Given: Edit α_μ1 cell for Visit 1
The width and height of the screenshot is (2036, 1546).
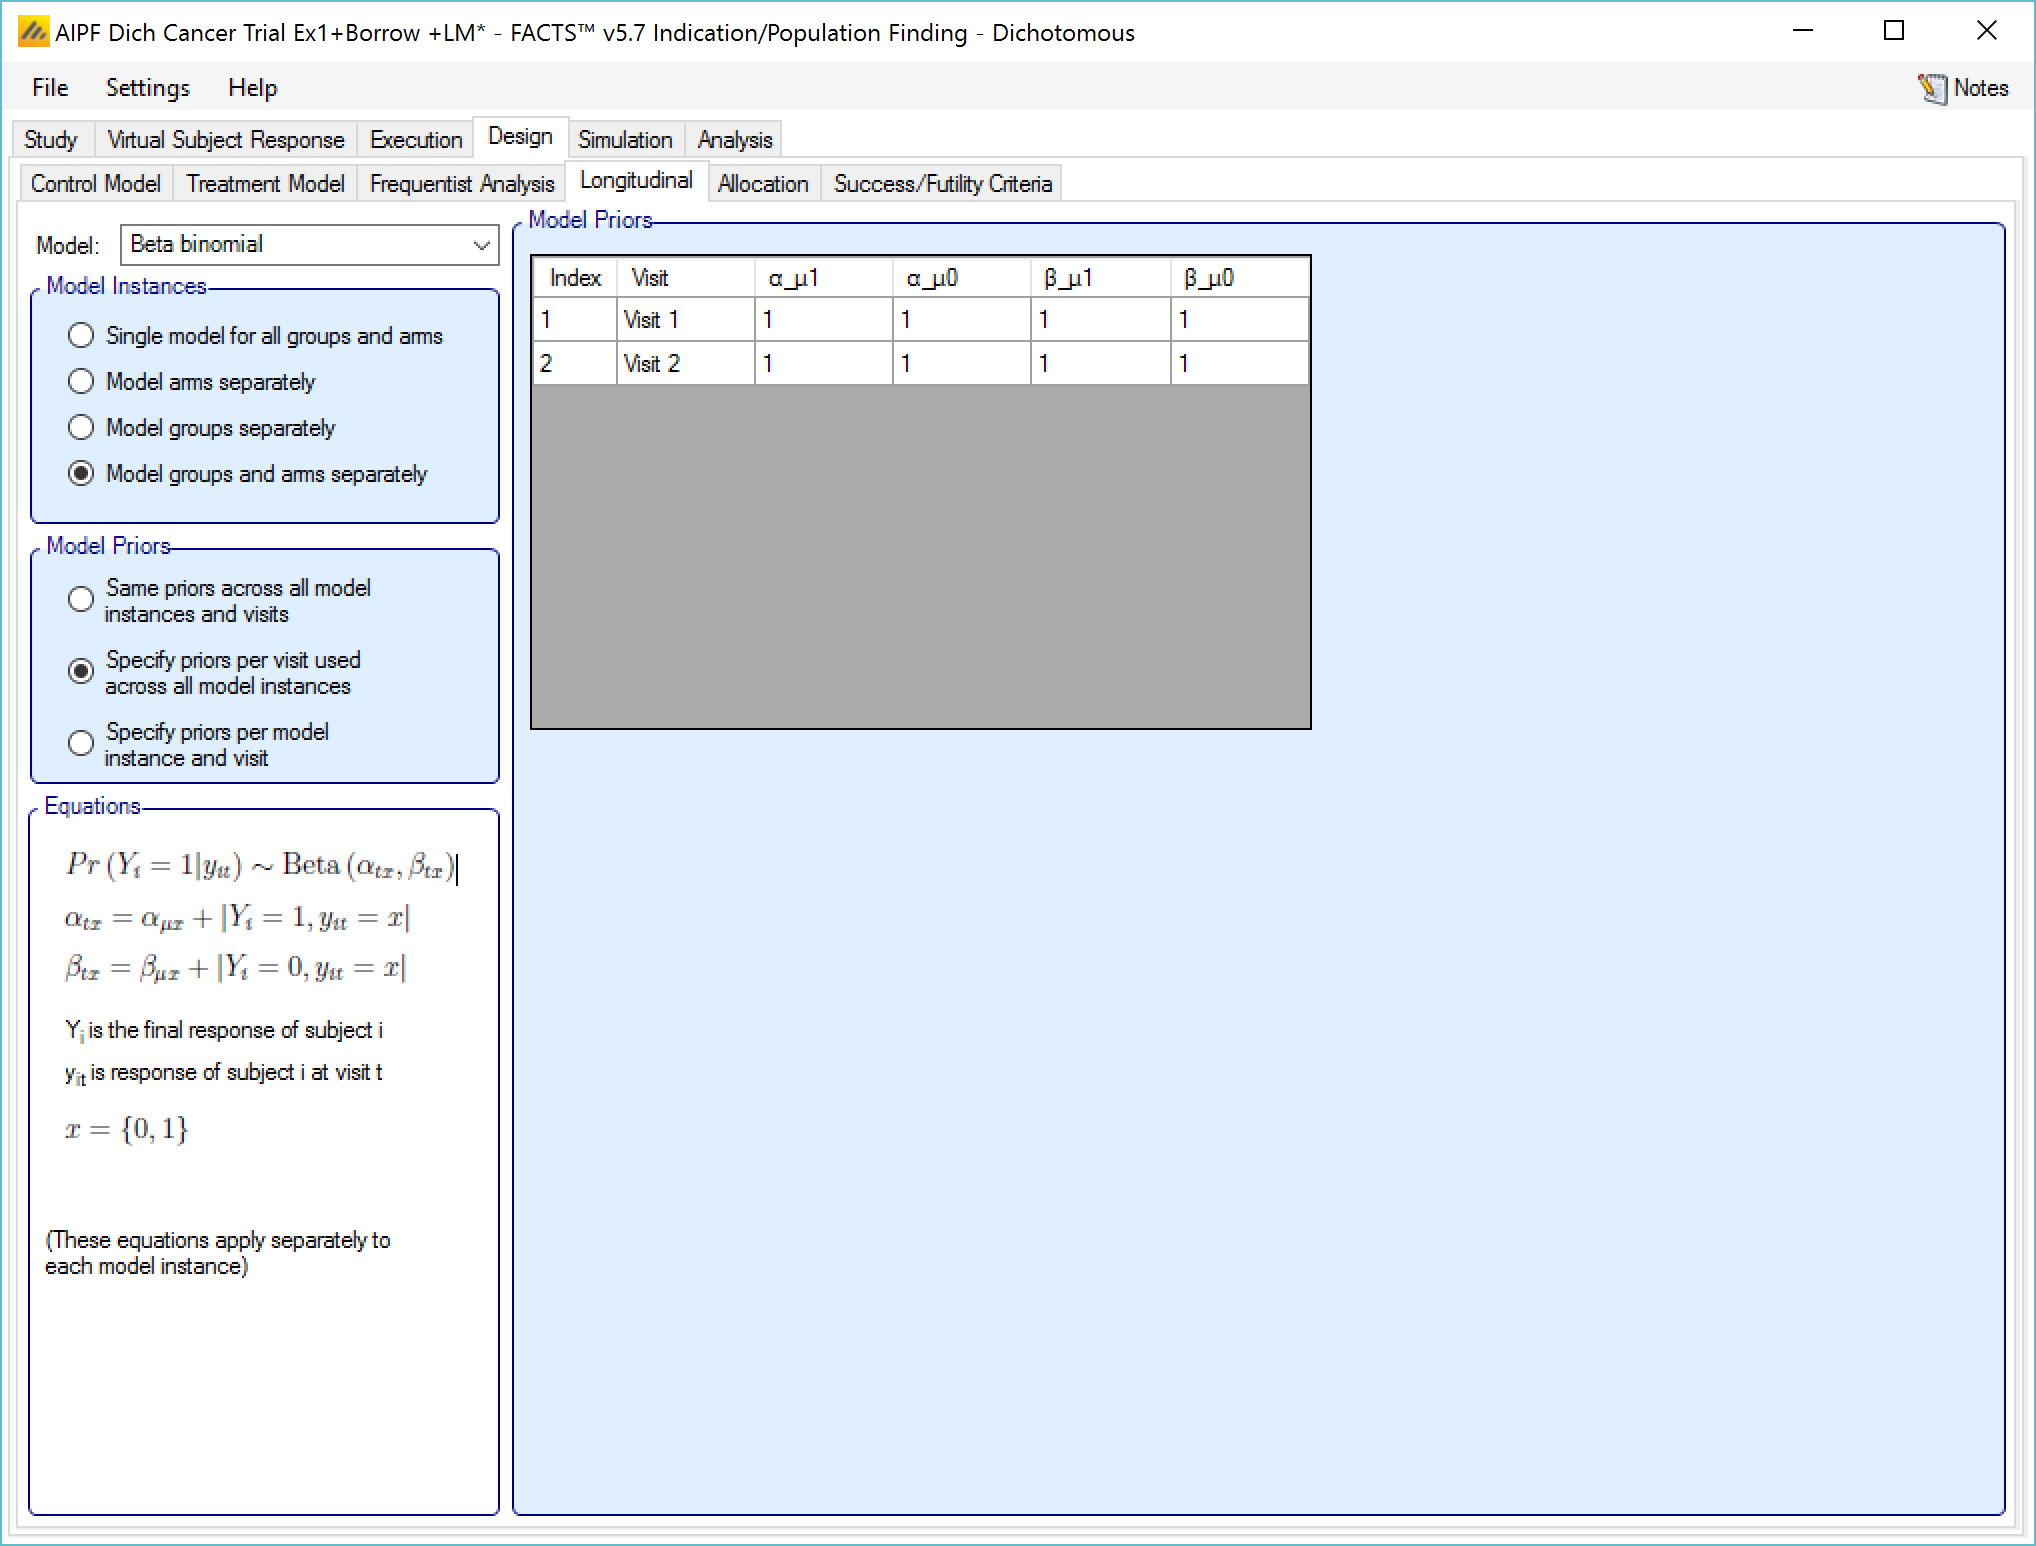Looking at the screenshot, I should click(x=822, y=320).
